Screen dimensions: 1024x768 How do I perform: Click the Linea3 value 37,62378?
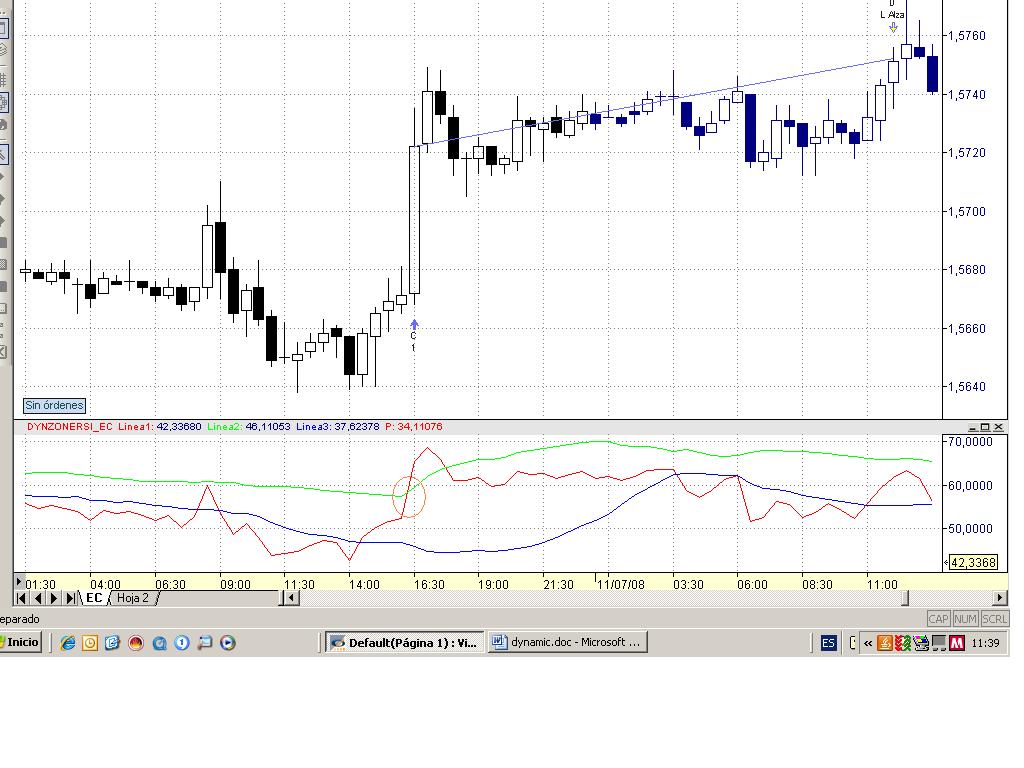pos(357,426)
